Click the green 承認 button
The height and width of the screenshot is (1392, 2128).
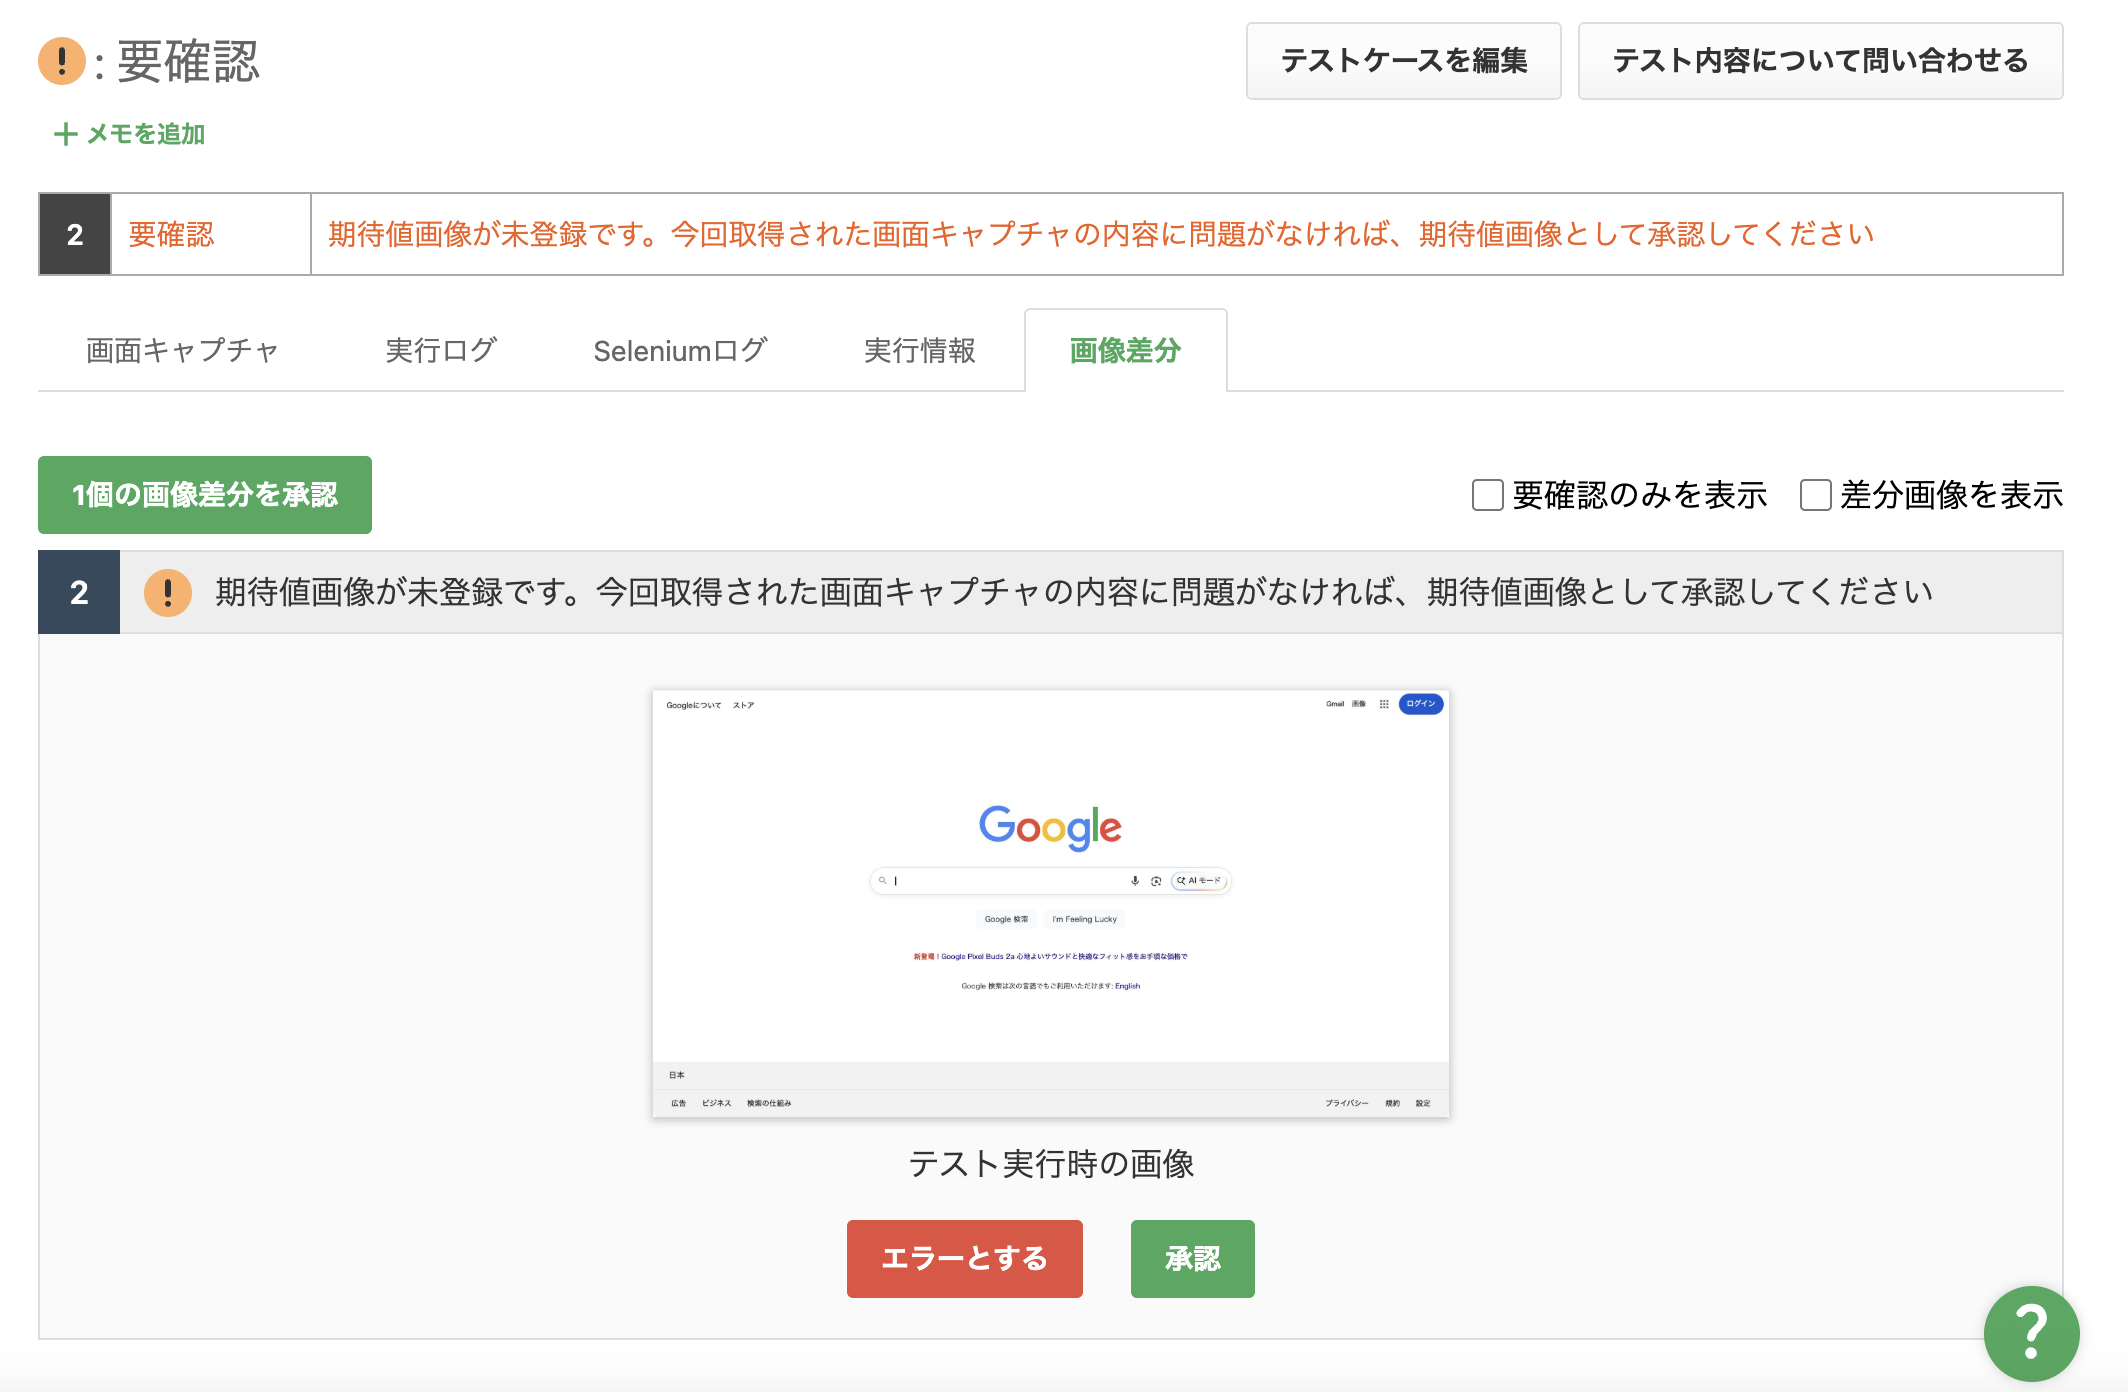[x=1192, y=1258]
